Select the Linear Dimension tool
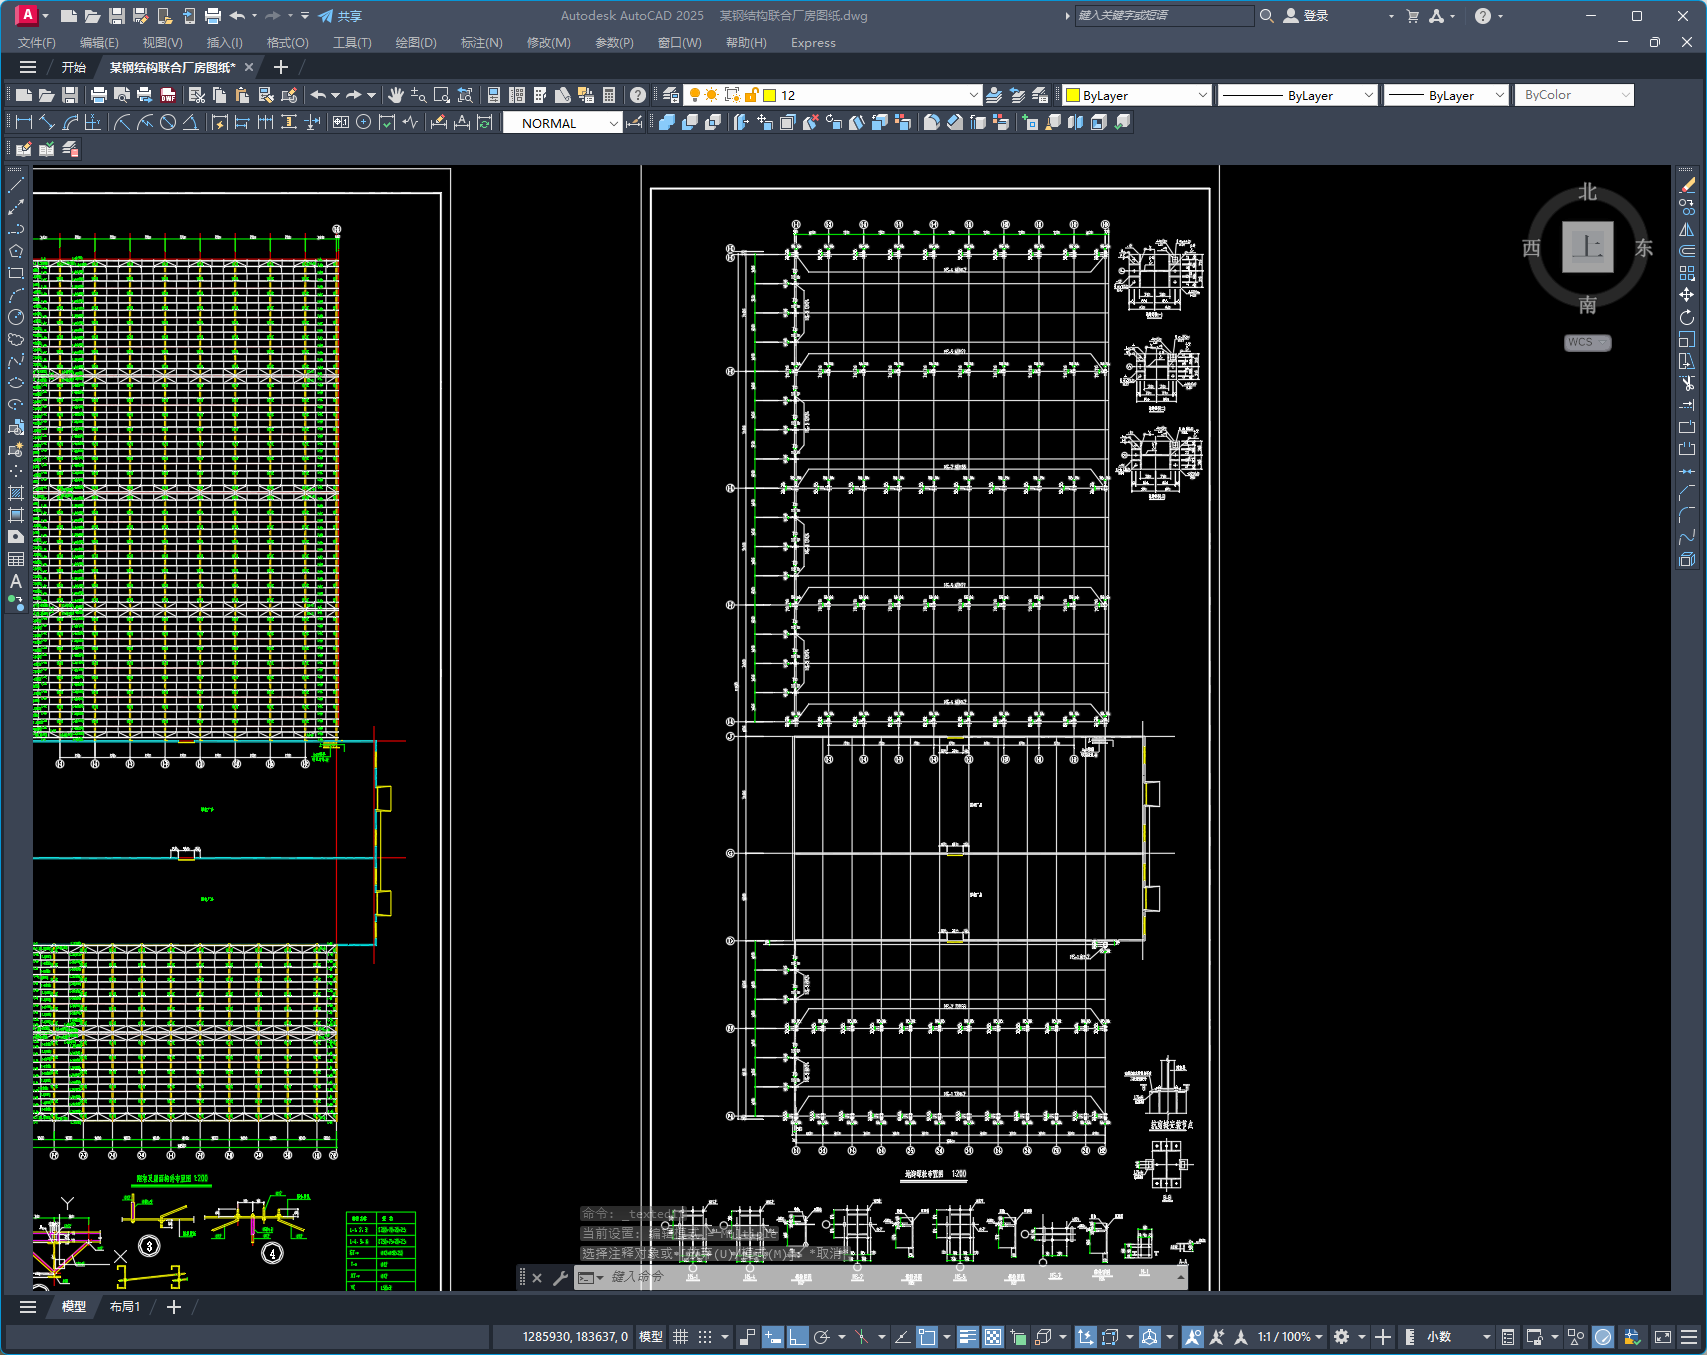1707x1355 pixels. click(24, 122)
